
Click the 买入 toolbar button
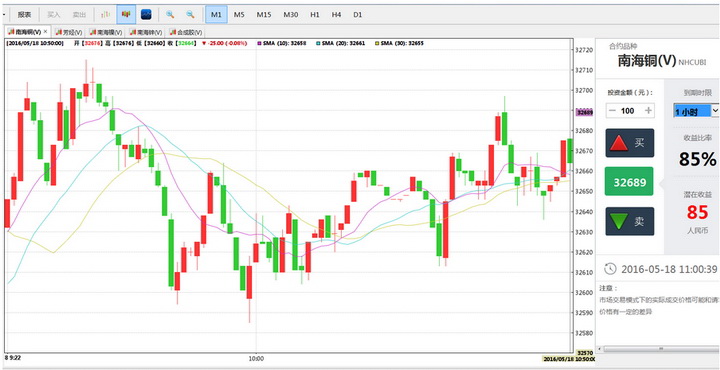point(54,15)
